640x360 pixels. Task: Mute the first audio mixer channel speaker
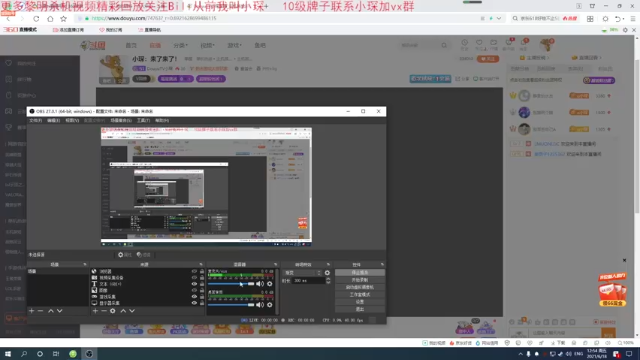(260, 284)
